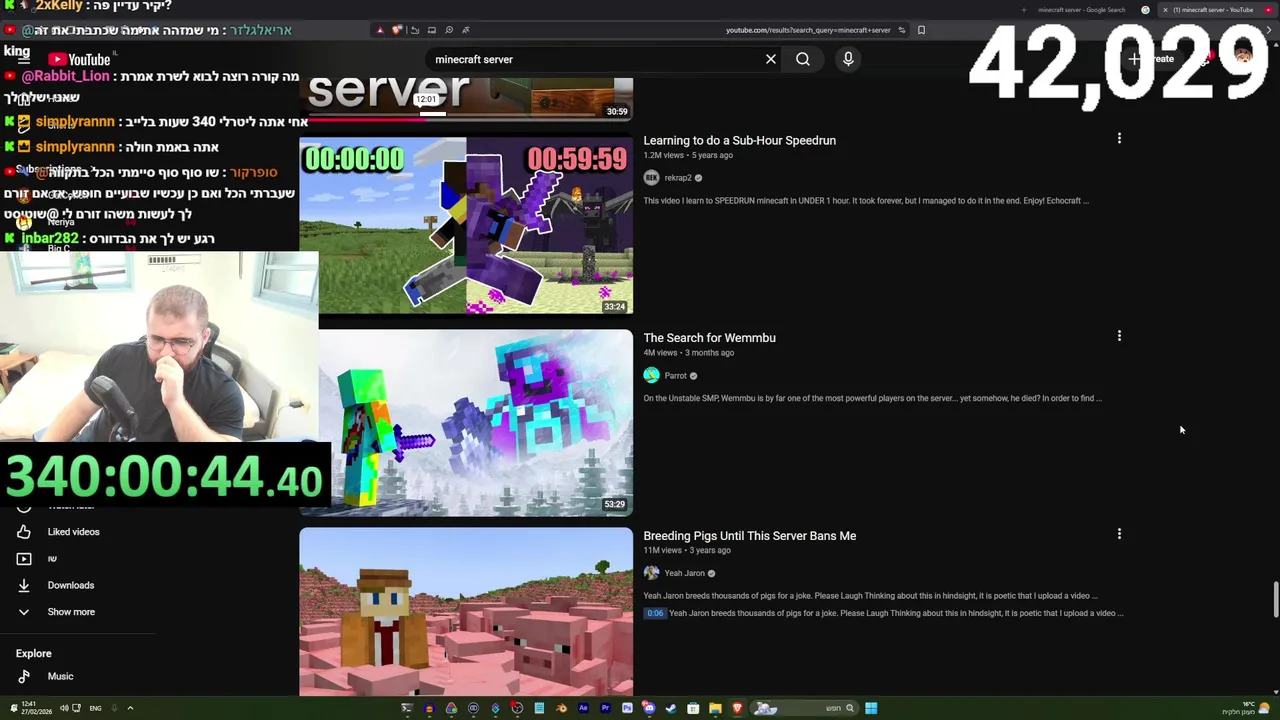
Task: Launch Blender from taskbar
Action: 562,708
